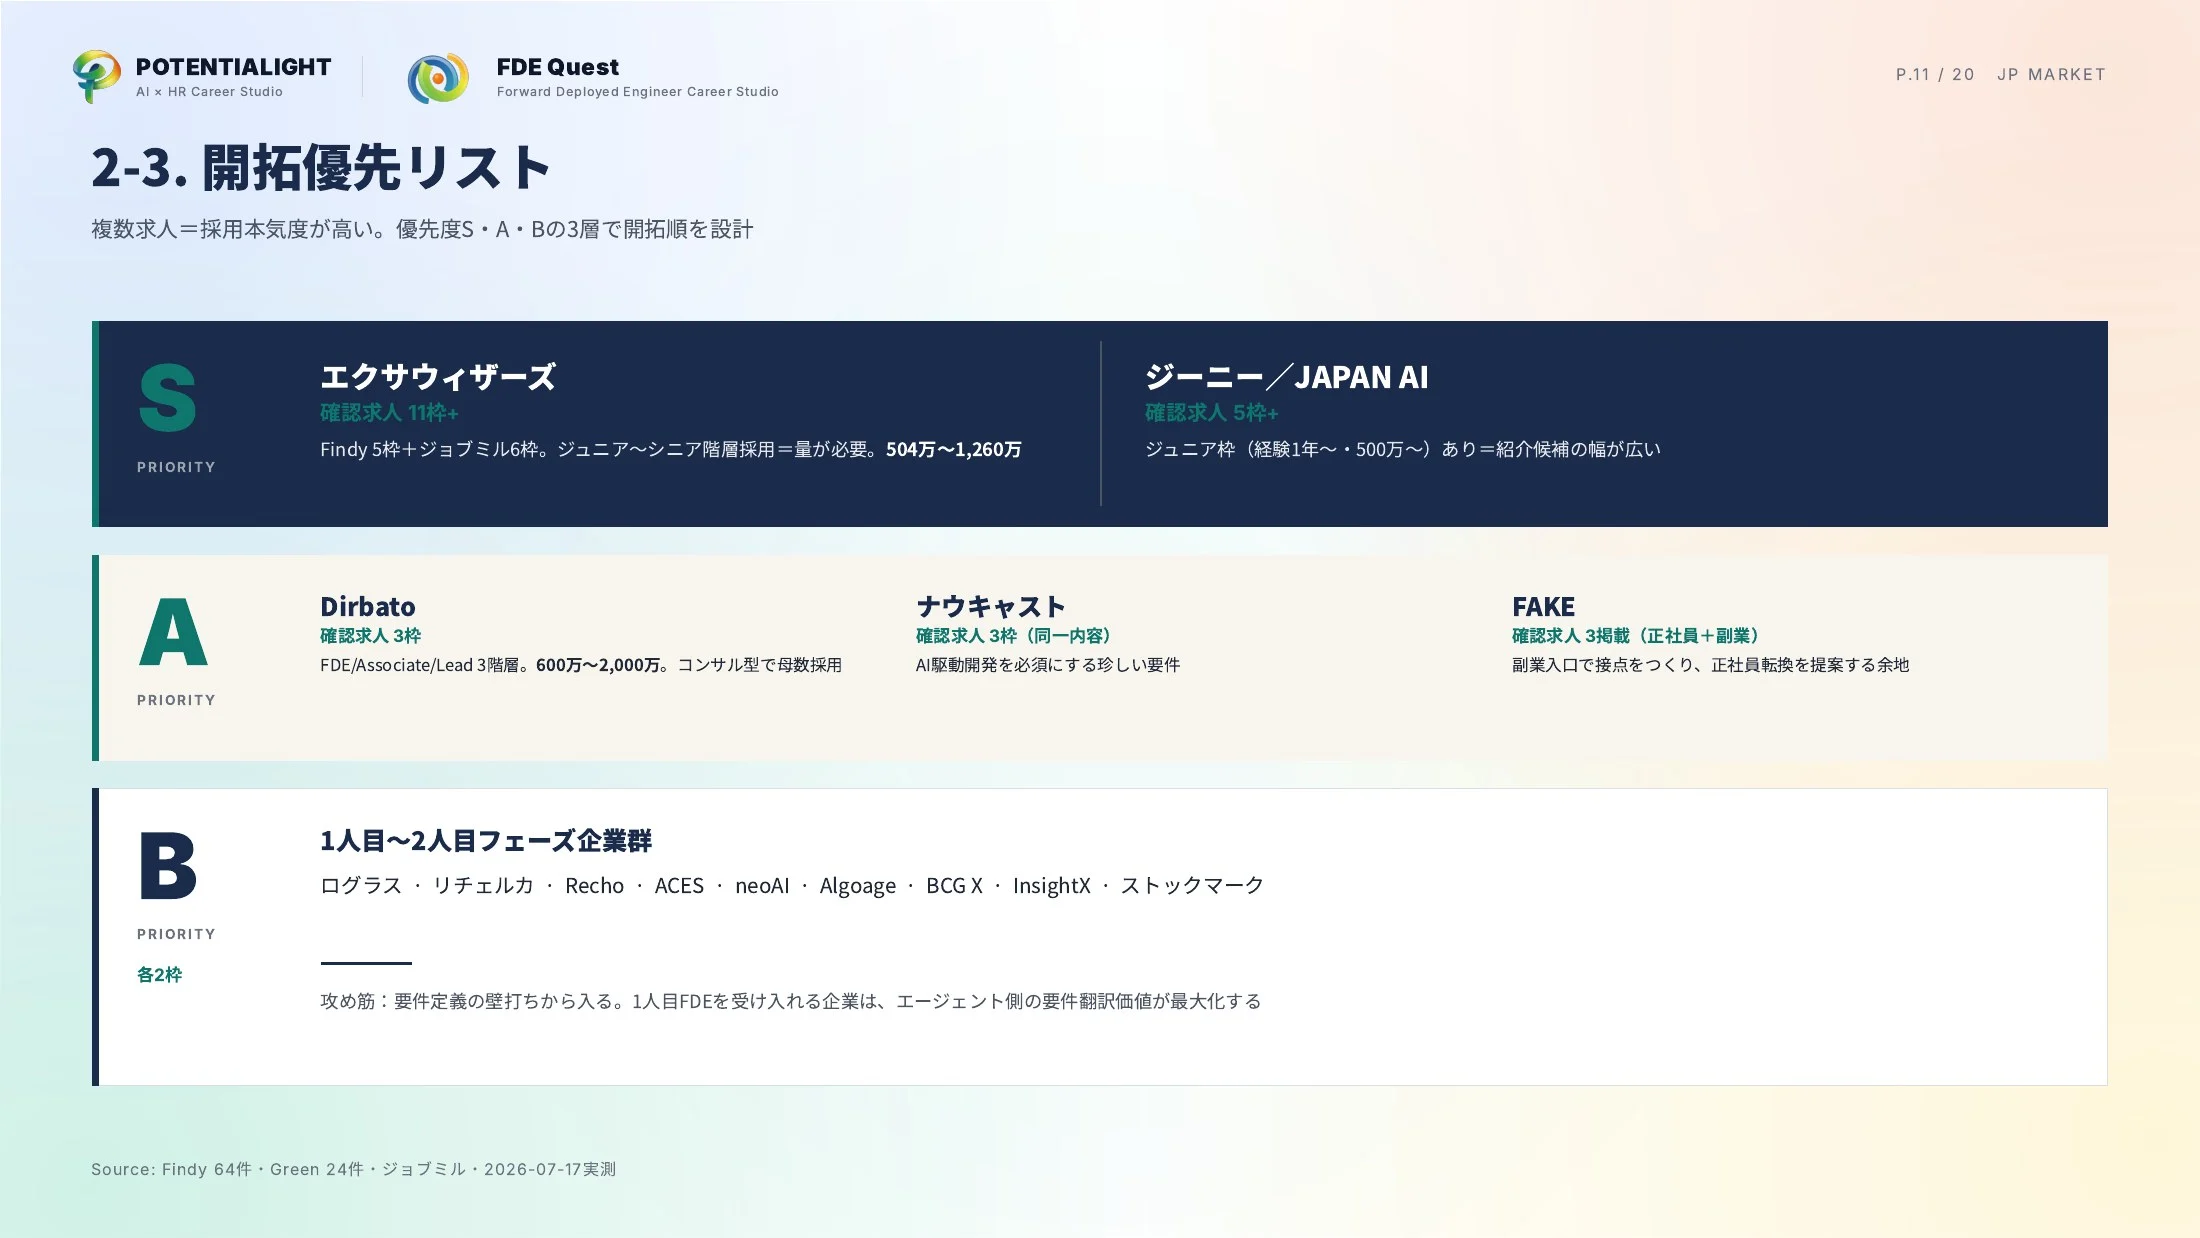Select the '攻め筋：要件定義の壁打ち' note
2200x1238 pixels.
pyautogui.click(x=791, y=1001)
